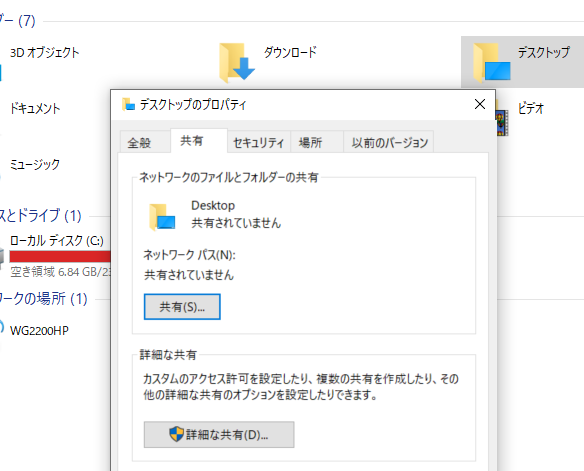Switch to the セキュリティ tab
584x471 pixels.
[x=258, y=143]
